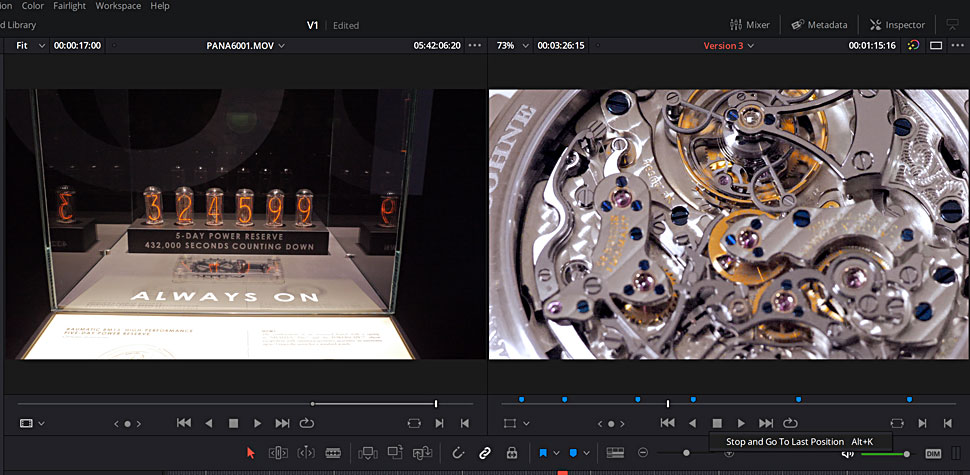The image size is (970, 475).
Task: Click the source viewer scrubber playhead
Action: (x=436, y=403)
